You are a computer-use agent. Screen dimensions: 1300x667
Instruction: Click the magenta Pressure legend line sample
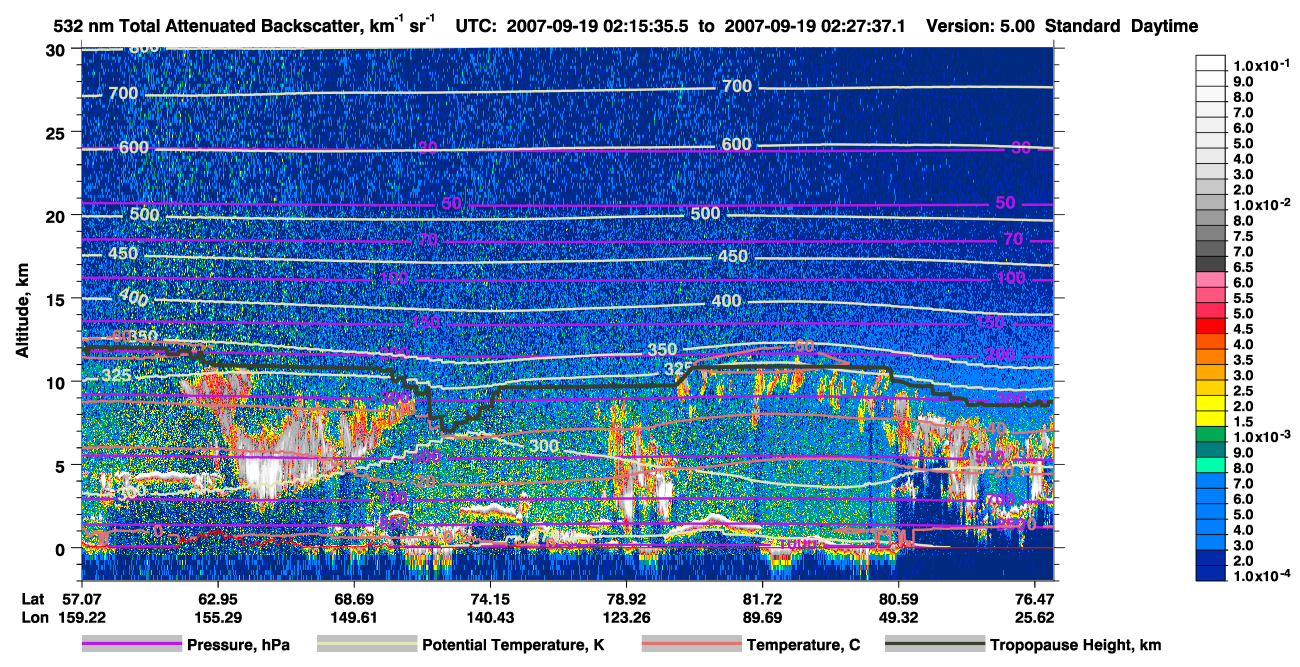[132, 645]
